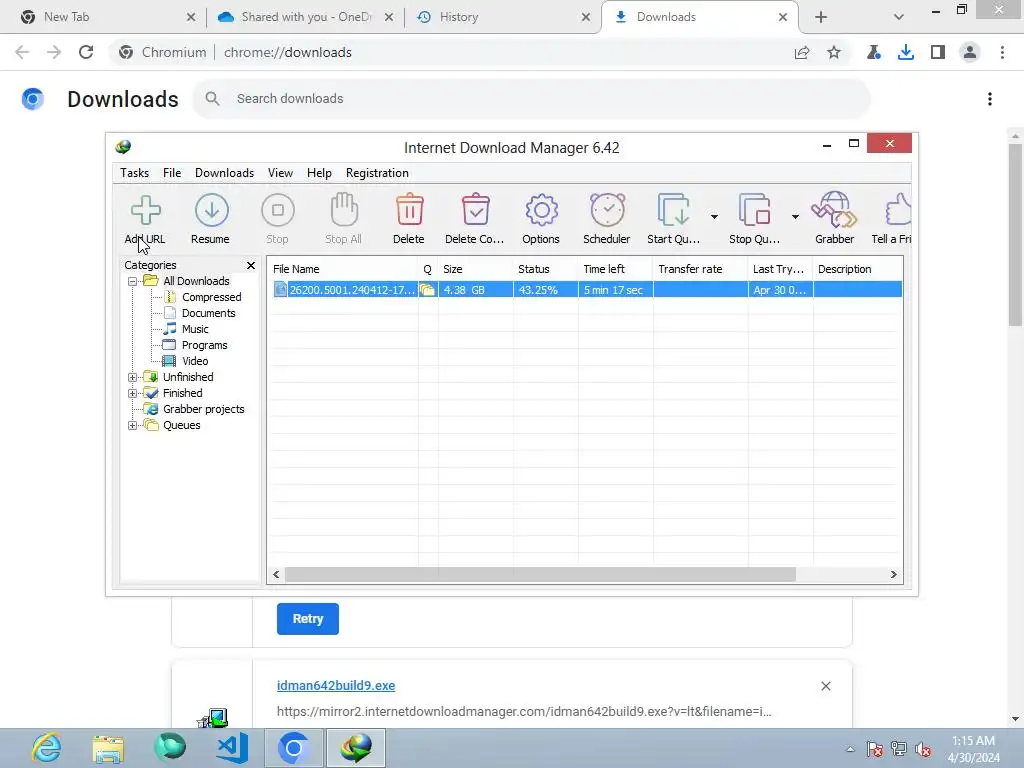Click the Stop Queue icon
This screenshot has width=1024, height=768.
[x=754, y=210]
